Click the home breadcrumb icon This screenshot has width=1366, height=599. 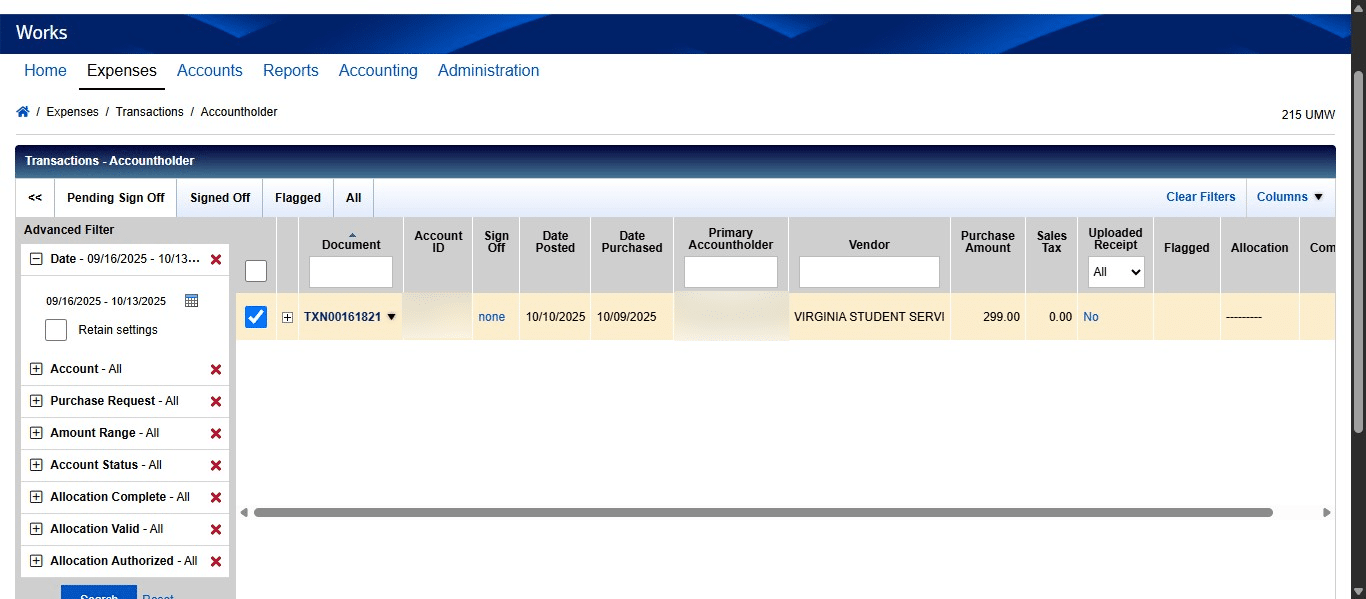(x=22, y=111)
